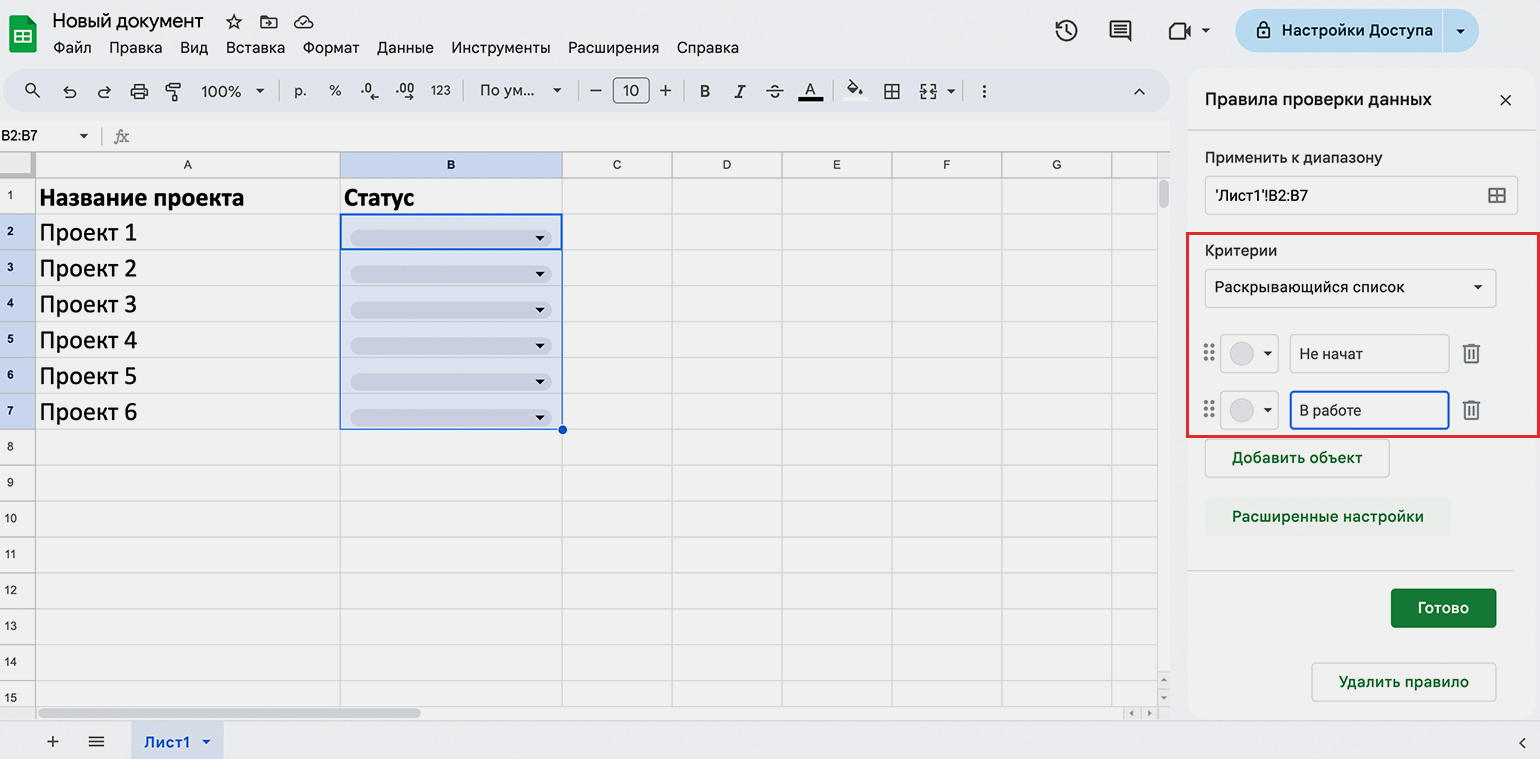Click the search magnifier in toolbar

(x=32, y=91)
